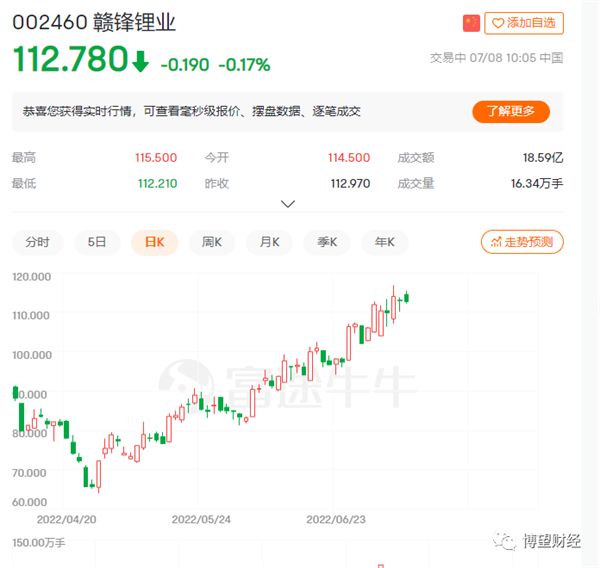Image resolution: width=600 pixels, height=568 pixels.
Task: Click turnover amount 18.59亿
Action: click(543, 158)
